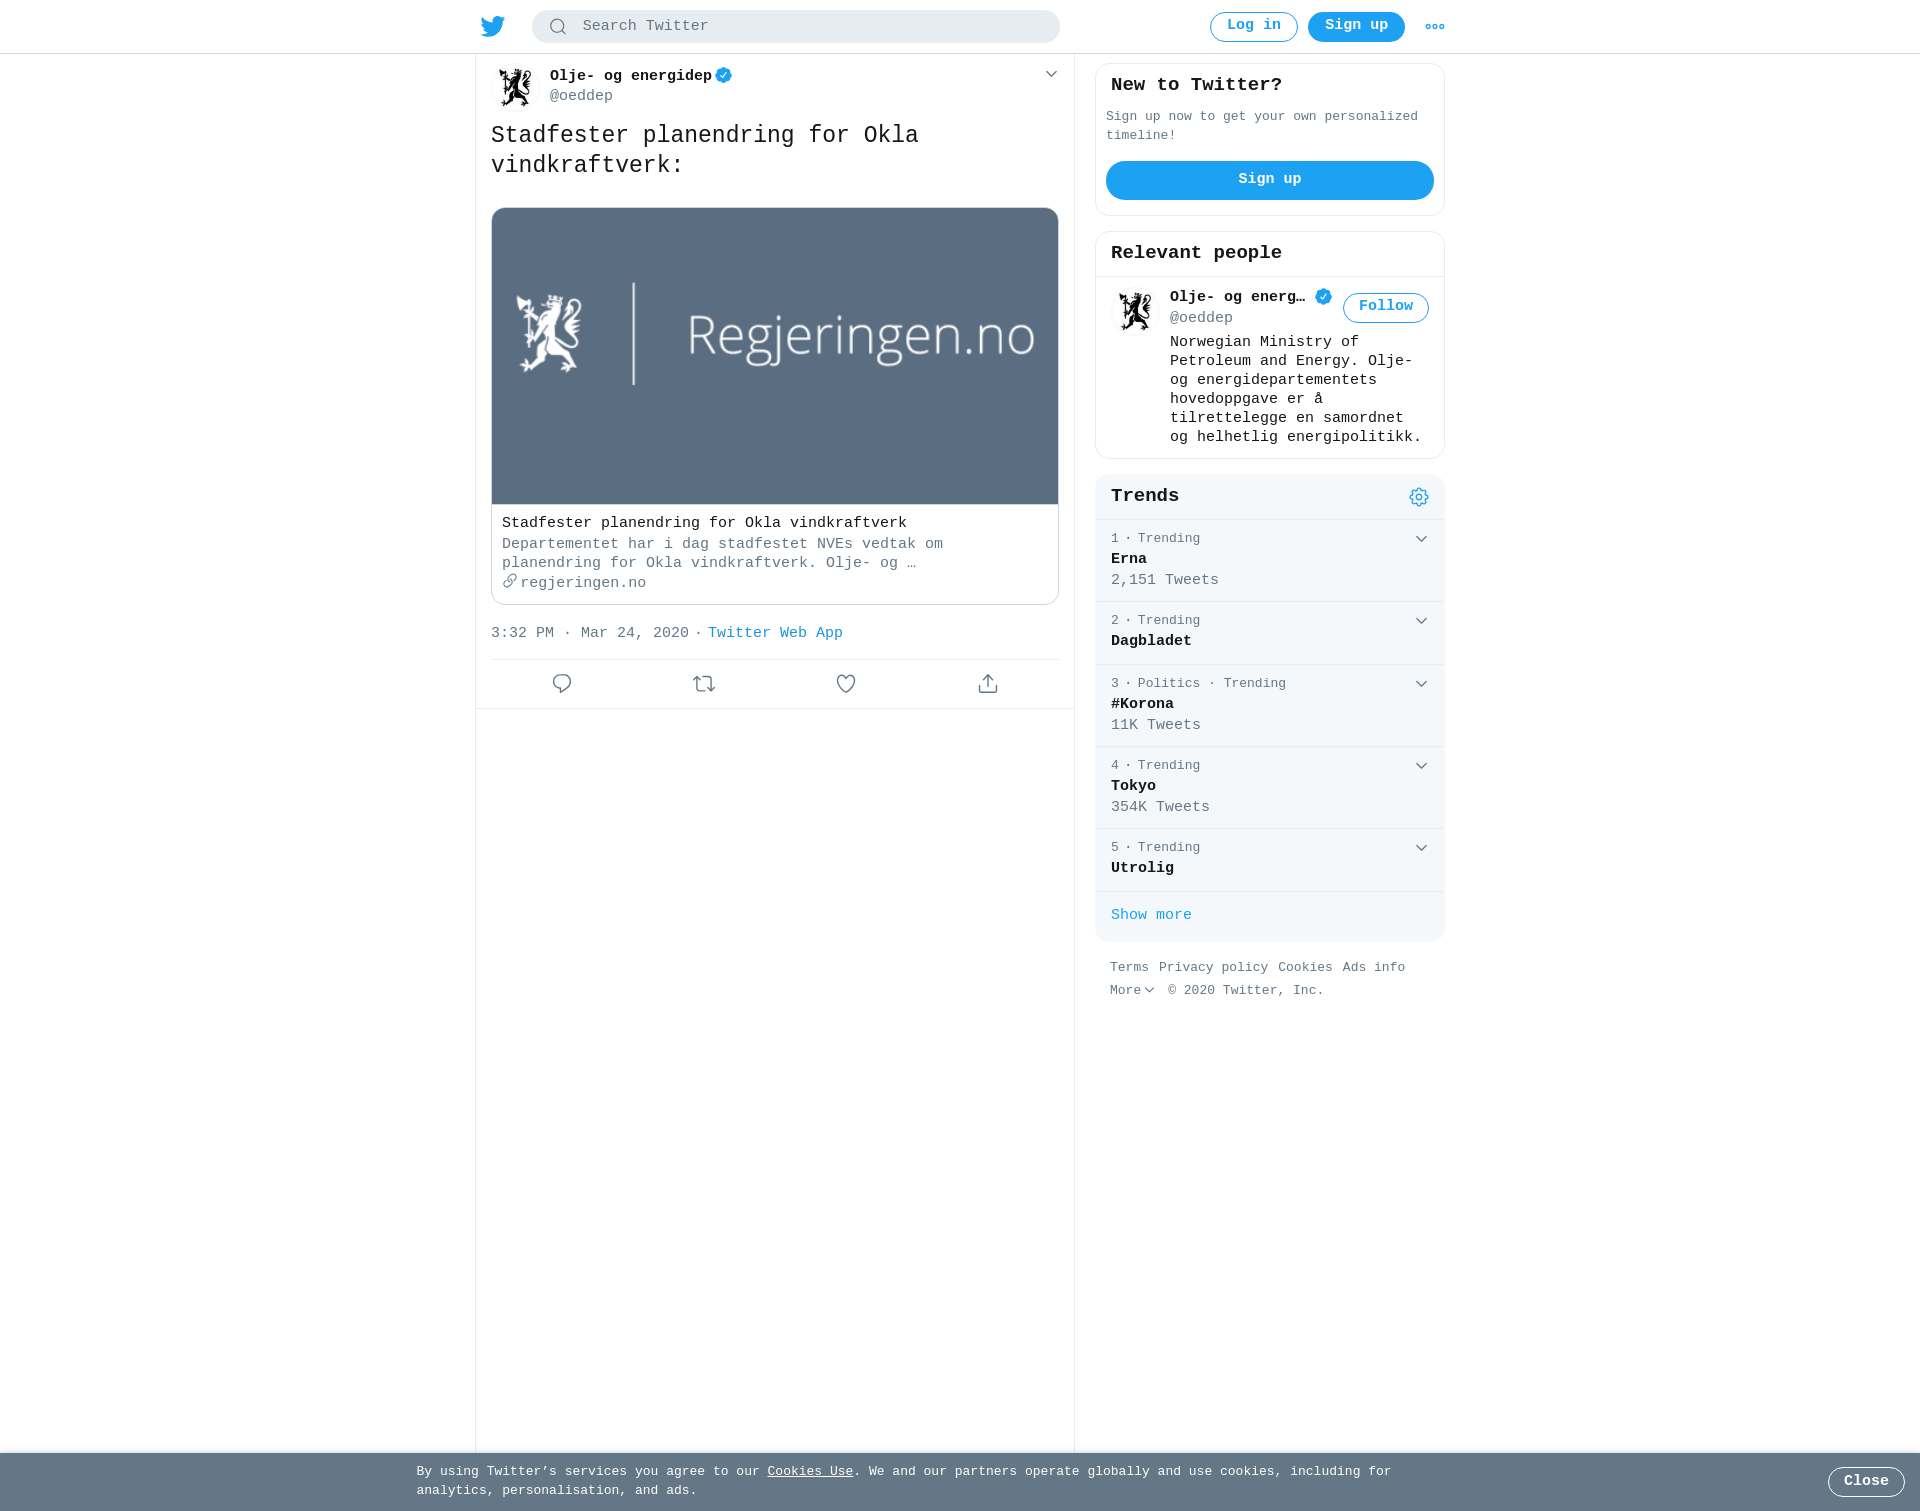The image size is (1920, 1511).
Task: Open Show more trends link
Action: coord(1151,915)
